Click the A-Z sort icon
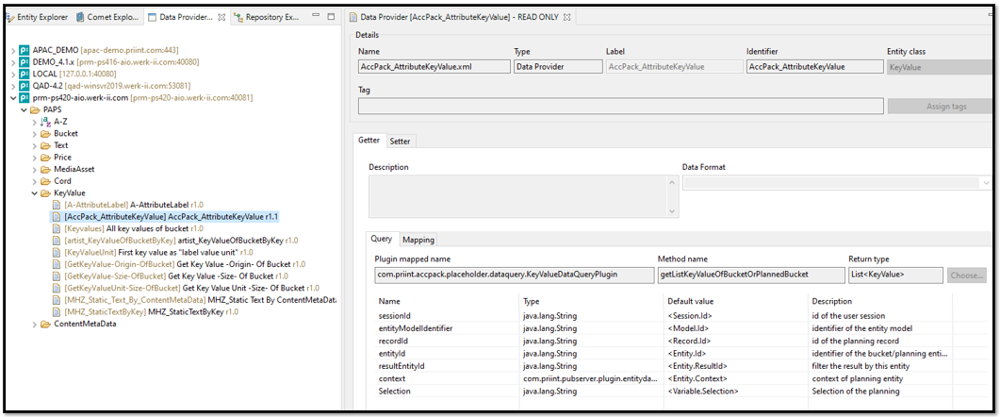 45,121
